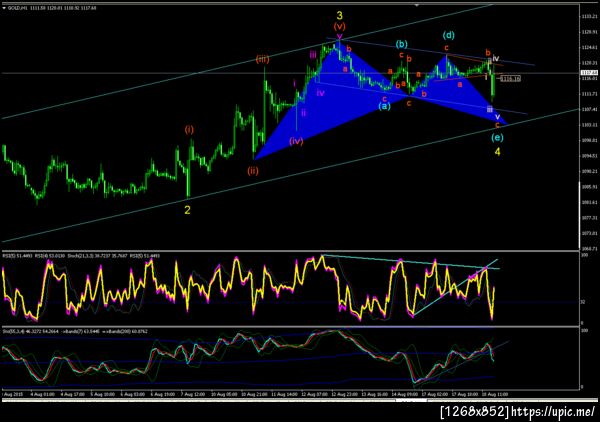Click the horizontal scrollbar thumb below the chart
The height and width of the screenshot is (422, 600).
[x=411, y=401]
